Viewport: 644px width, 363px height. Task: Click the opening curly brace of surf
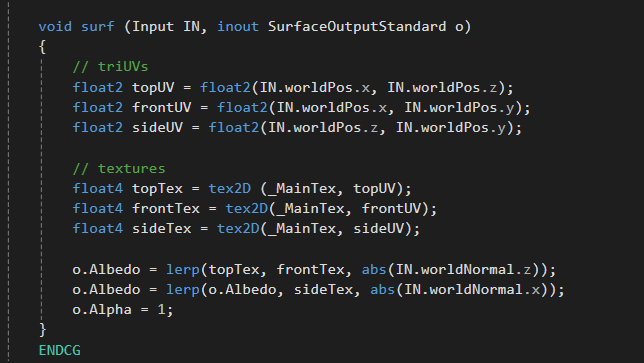click(x=42, y=46)
